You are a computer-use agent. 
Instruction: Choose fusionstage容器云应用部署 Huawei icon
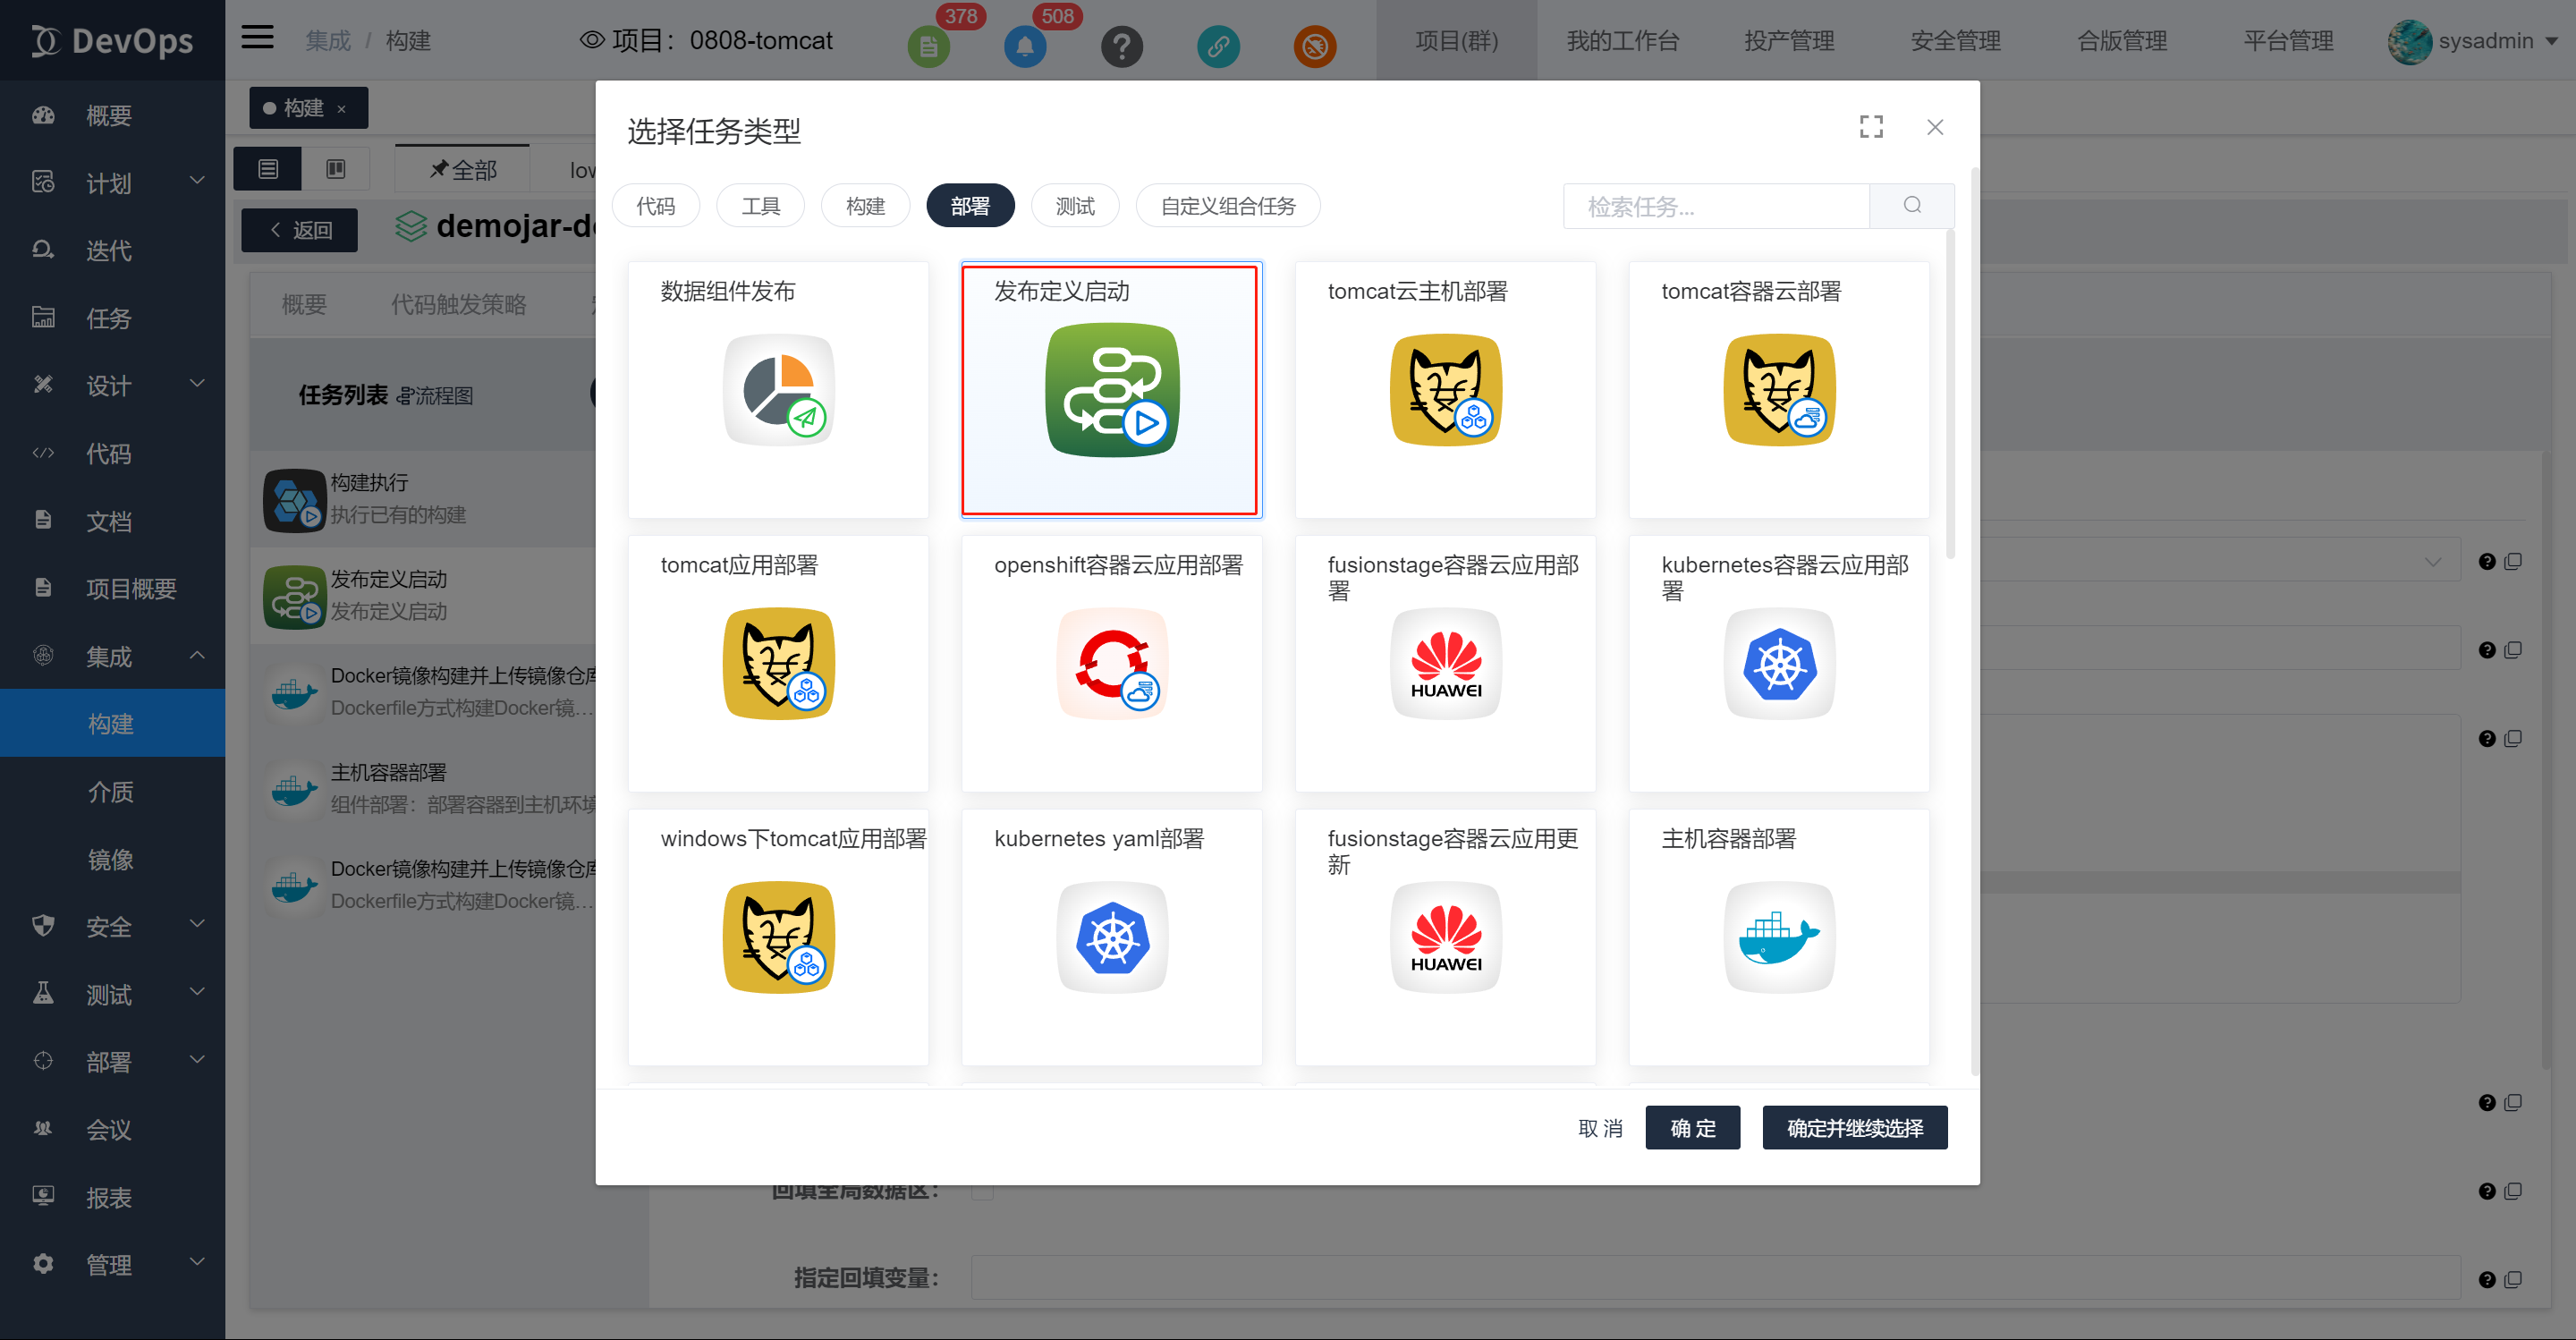click(x=1446, y=663)
